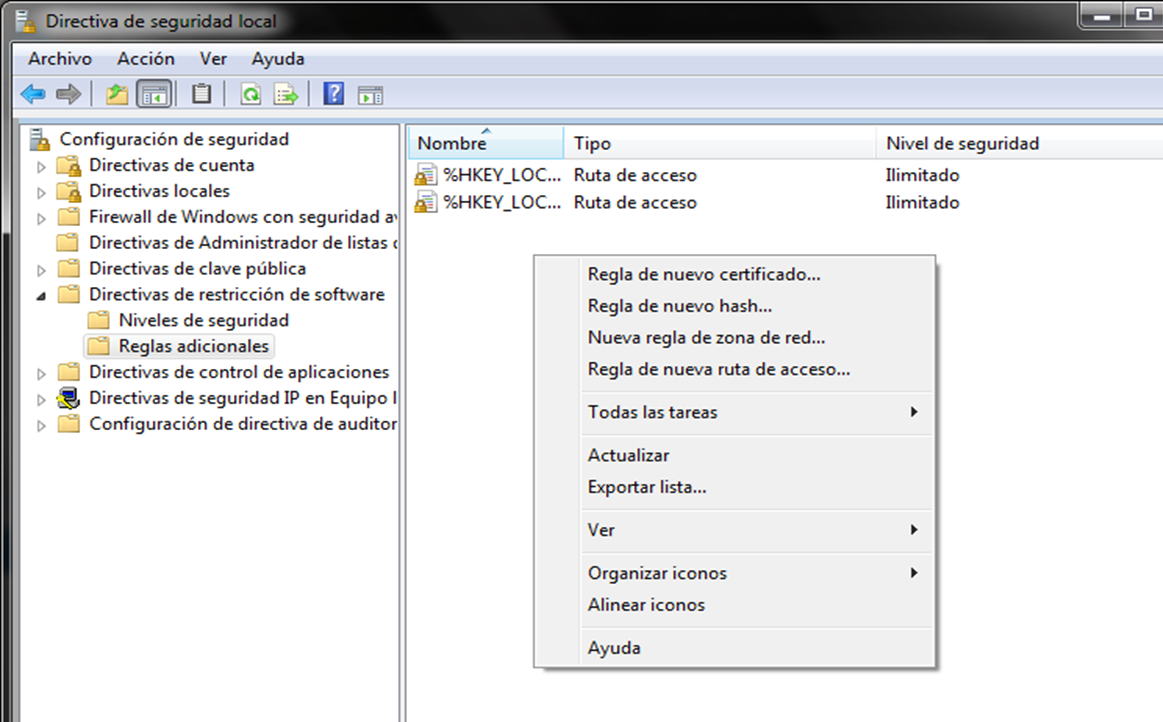Click the Export list toolbar icon
The height and width of the screenshot is (722, 1163).
[x=287, y=94]
